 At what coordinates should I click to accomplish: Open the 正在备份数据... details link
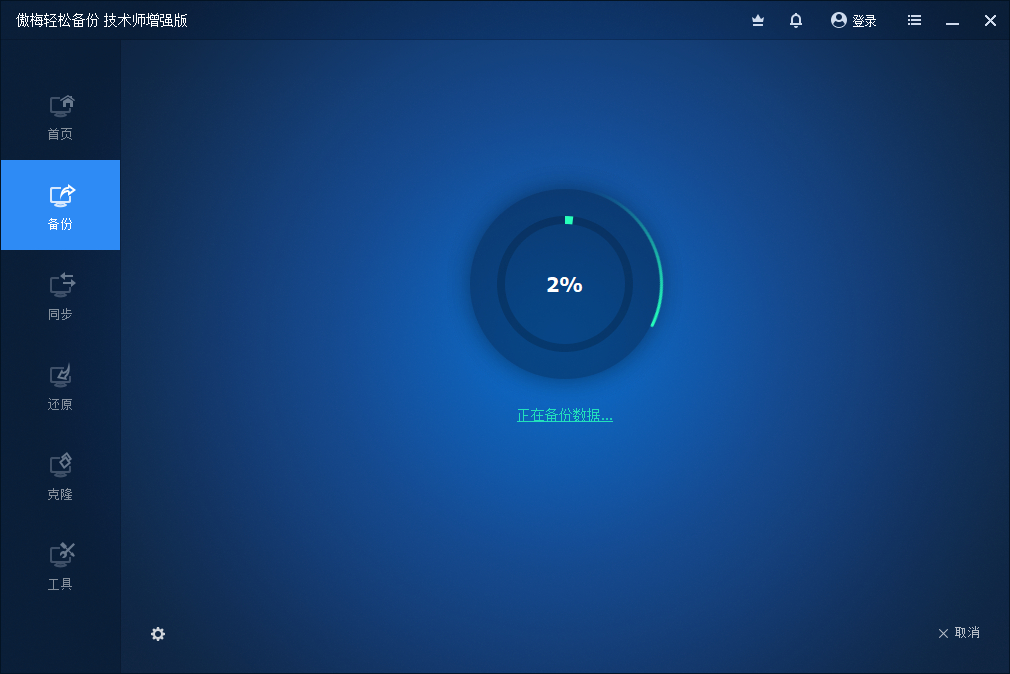click(x=565, y=415)
